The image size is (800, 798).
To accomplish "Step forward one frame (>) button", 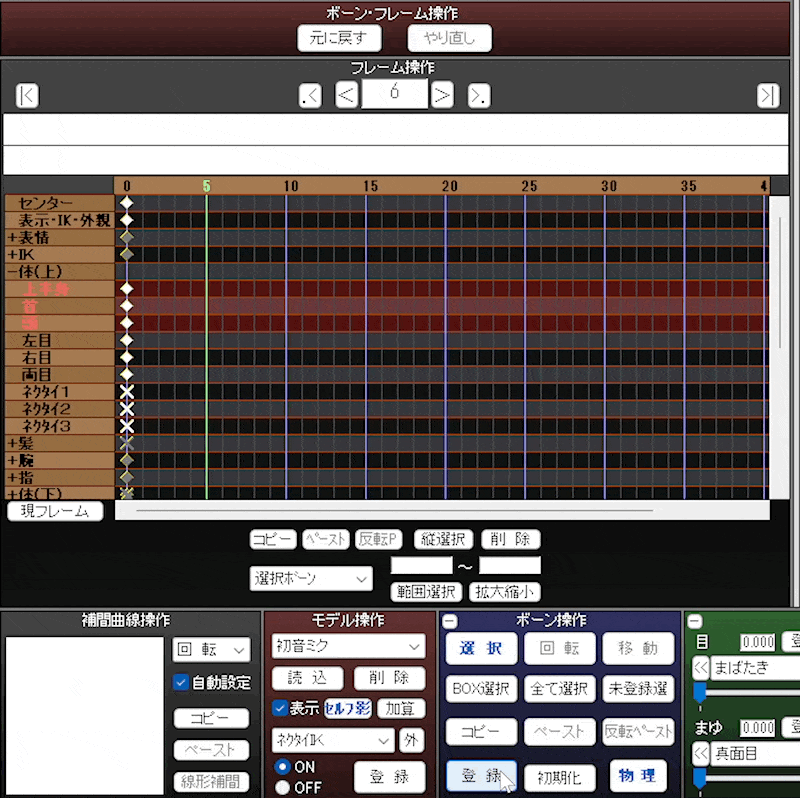I will click(442, 95).
